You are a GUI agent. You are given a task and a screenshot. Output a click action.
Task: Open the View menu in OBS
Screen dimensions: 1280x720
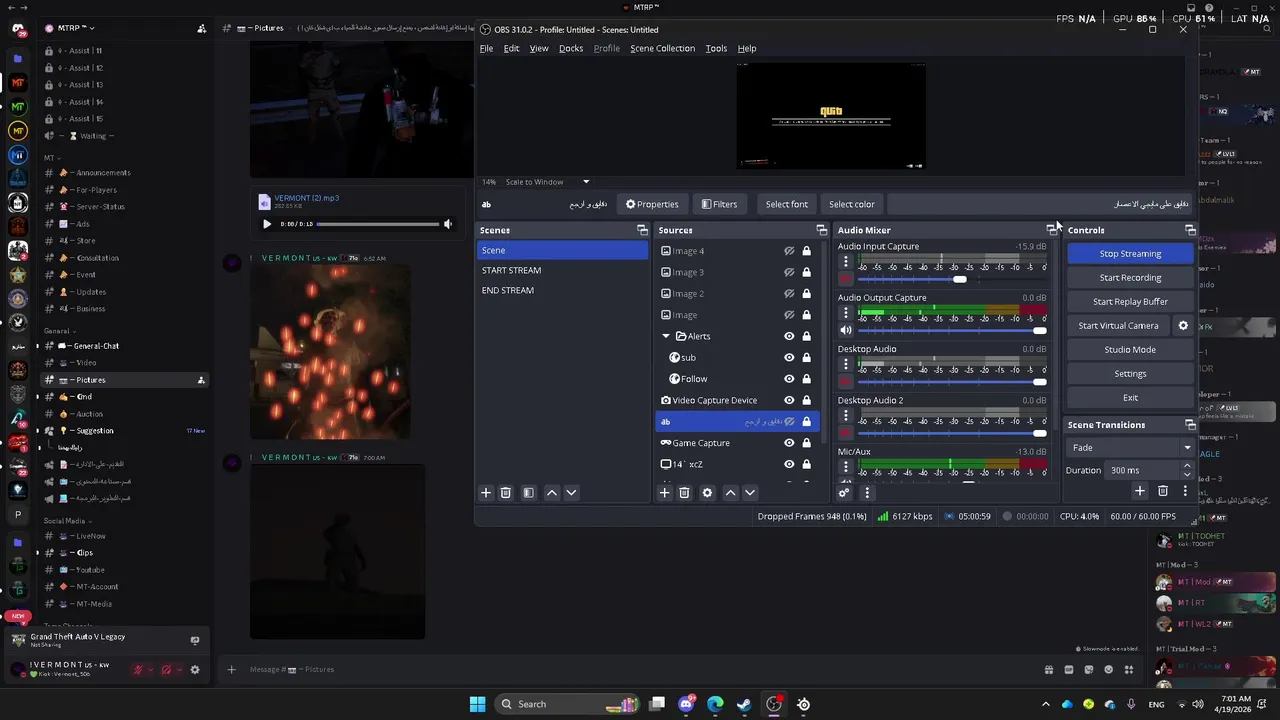tap(539, 48)
